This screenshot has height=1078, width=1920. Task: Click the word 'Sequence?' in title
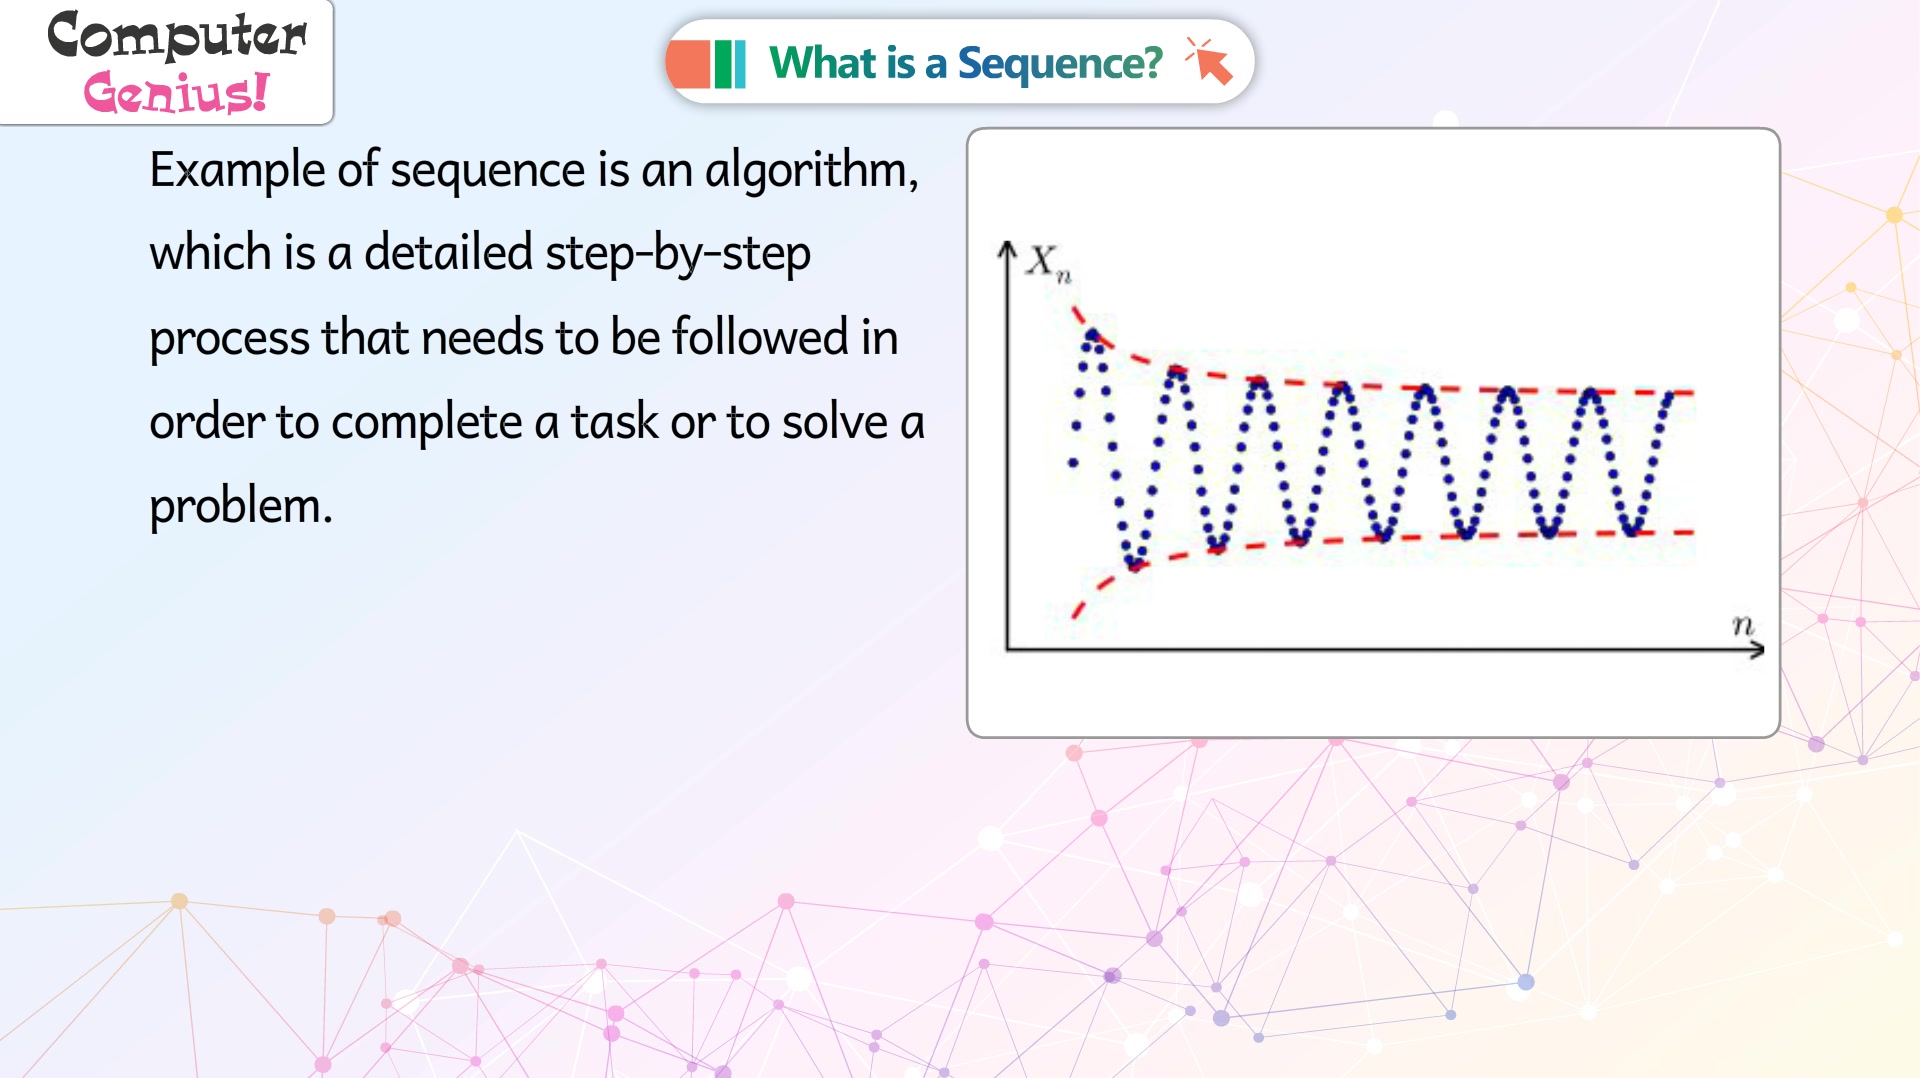pos(1060,64)
